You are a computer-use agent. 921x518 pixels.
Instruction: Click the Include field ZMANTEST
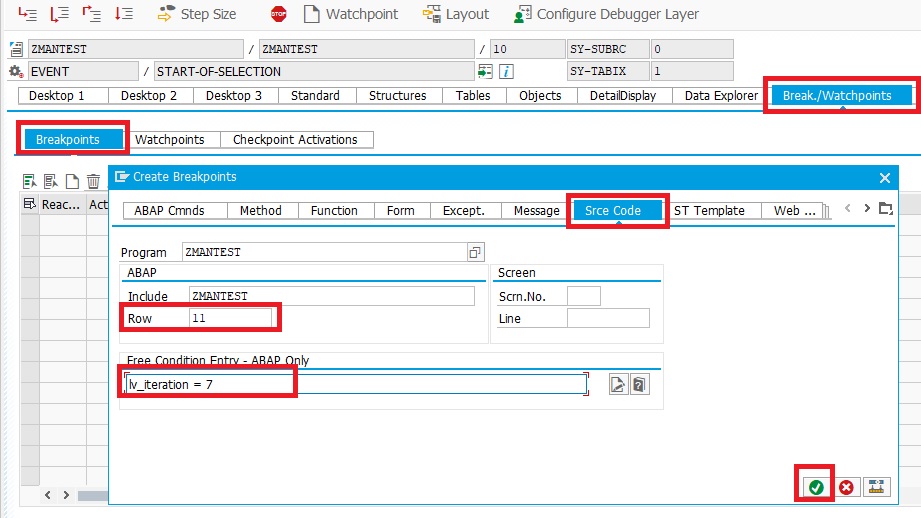pos(331,296)
